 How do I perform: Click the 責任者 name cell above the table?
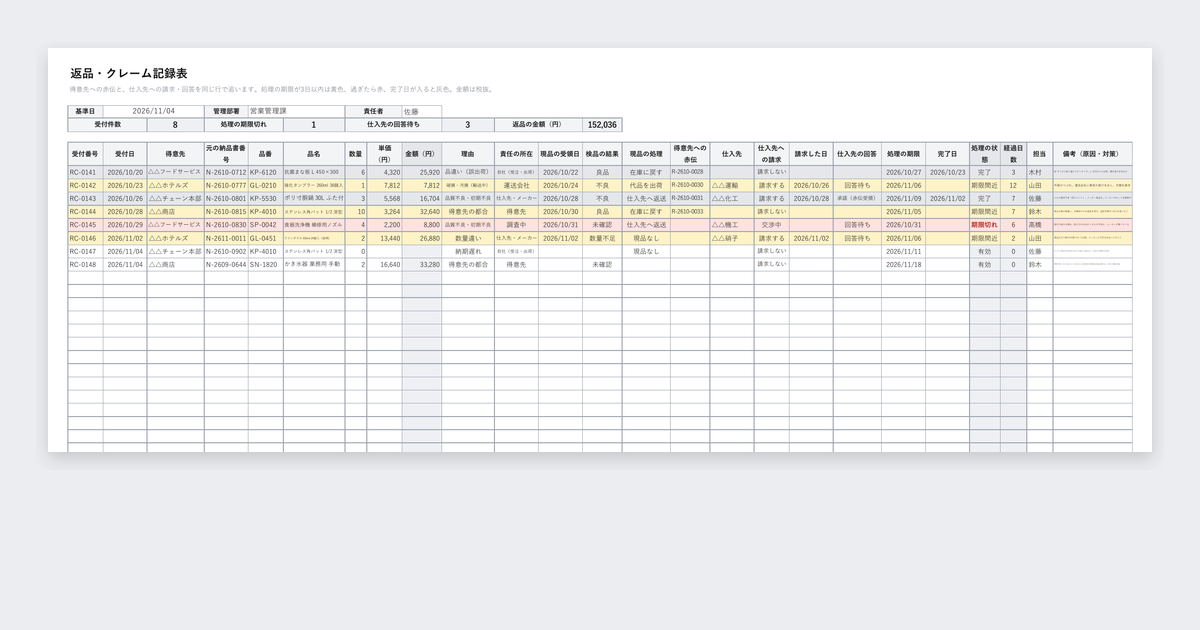tap(421, 111)
